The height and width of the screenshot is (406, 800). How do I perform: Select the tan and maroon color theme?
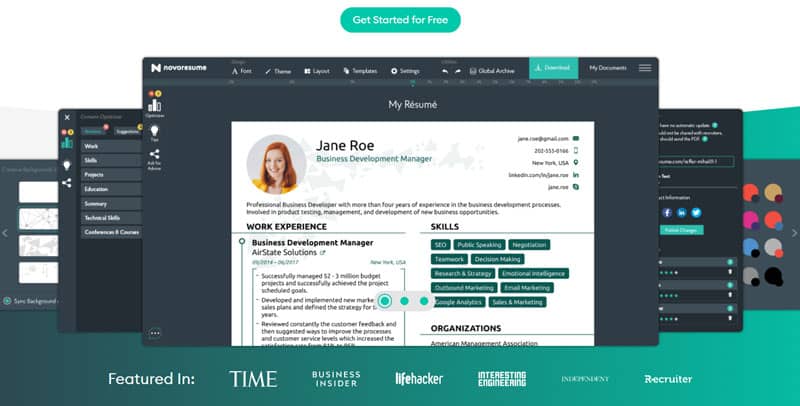point(773,193)
